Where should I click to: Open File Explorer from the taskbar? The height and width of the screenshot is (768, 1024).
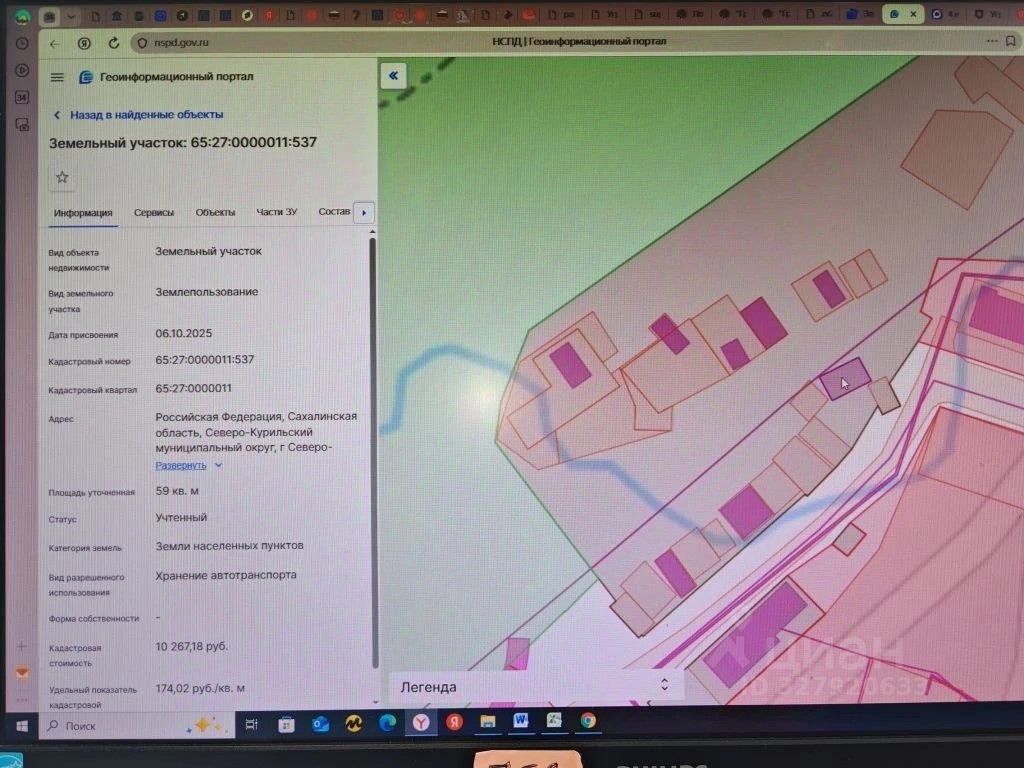tap(488, 721)
